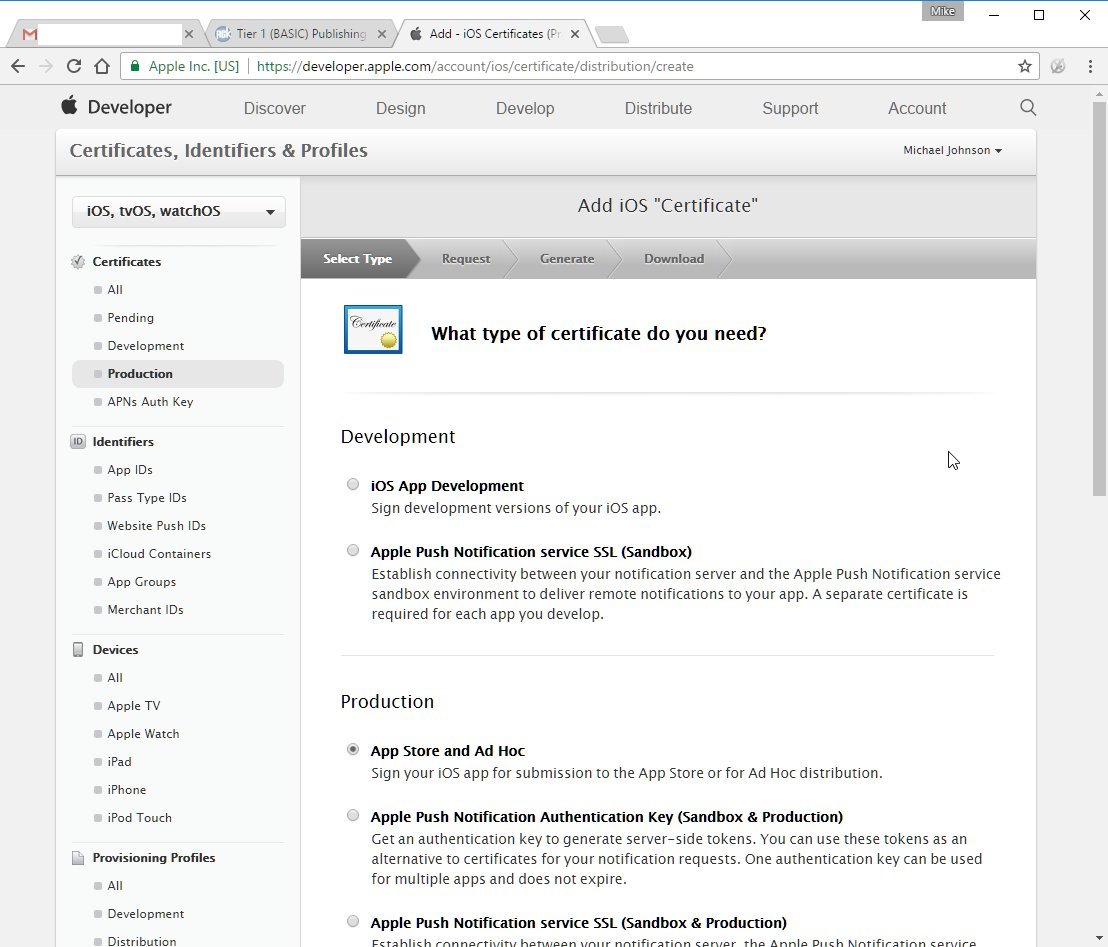Expand the Michael Johnson account menu
The image size is (1108, 947).
coord(953,150)
